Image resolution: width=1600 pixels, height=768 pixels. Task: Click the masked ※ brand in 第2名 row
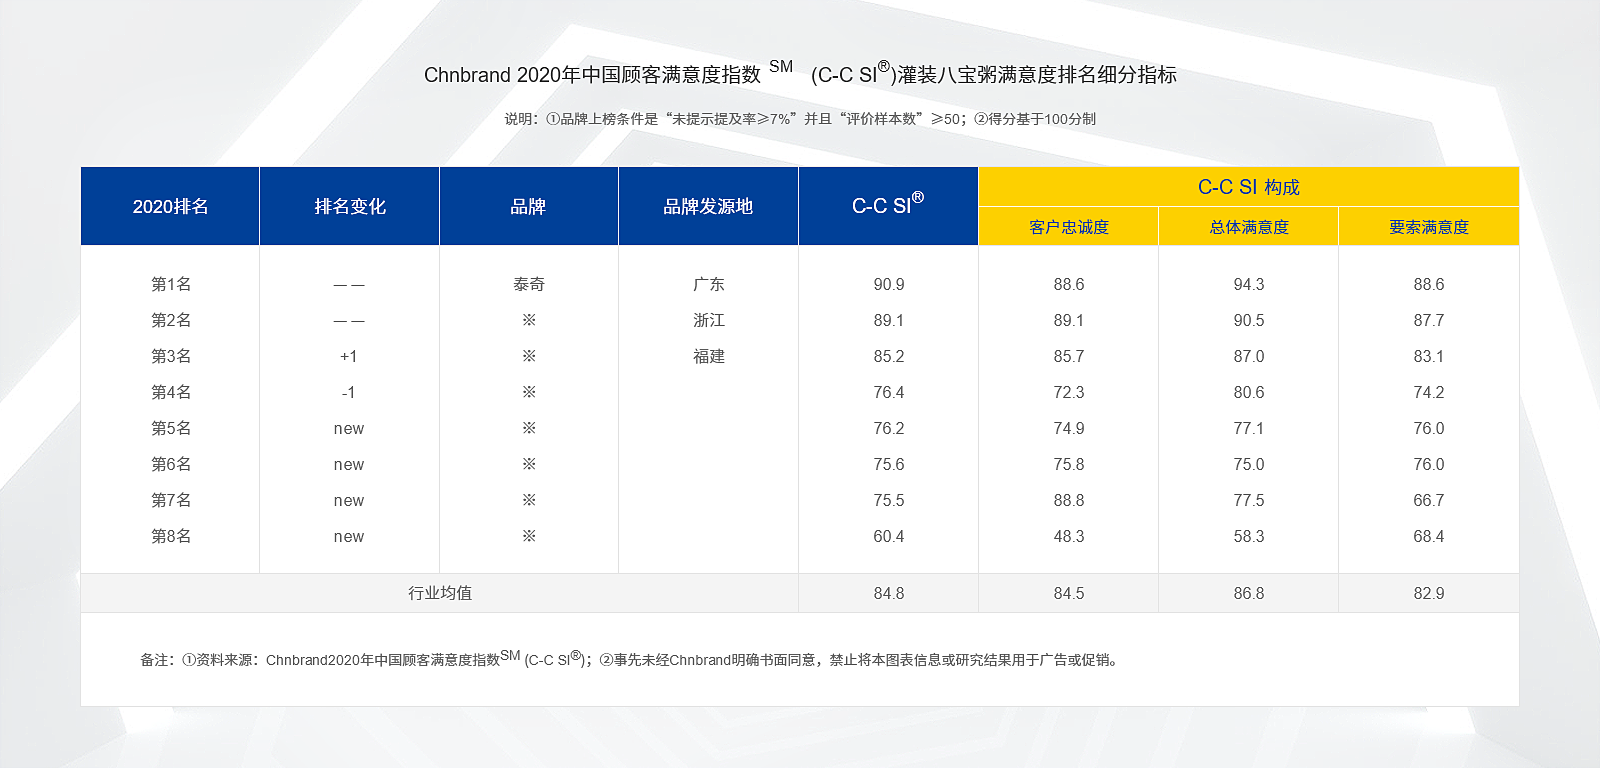pos(529,320)
